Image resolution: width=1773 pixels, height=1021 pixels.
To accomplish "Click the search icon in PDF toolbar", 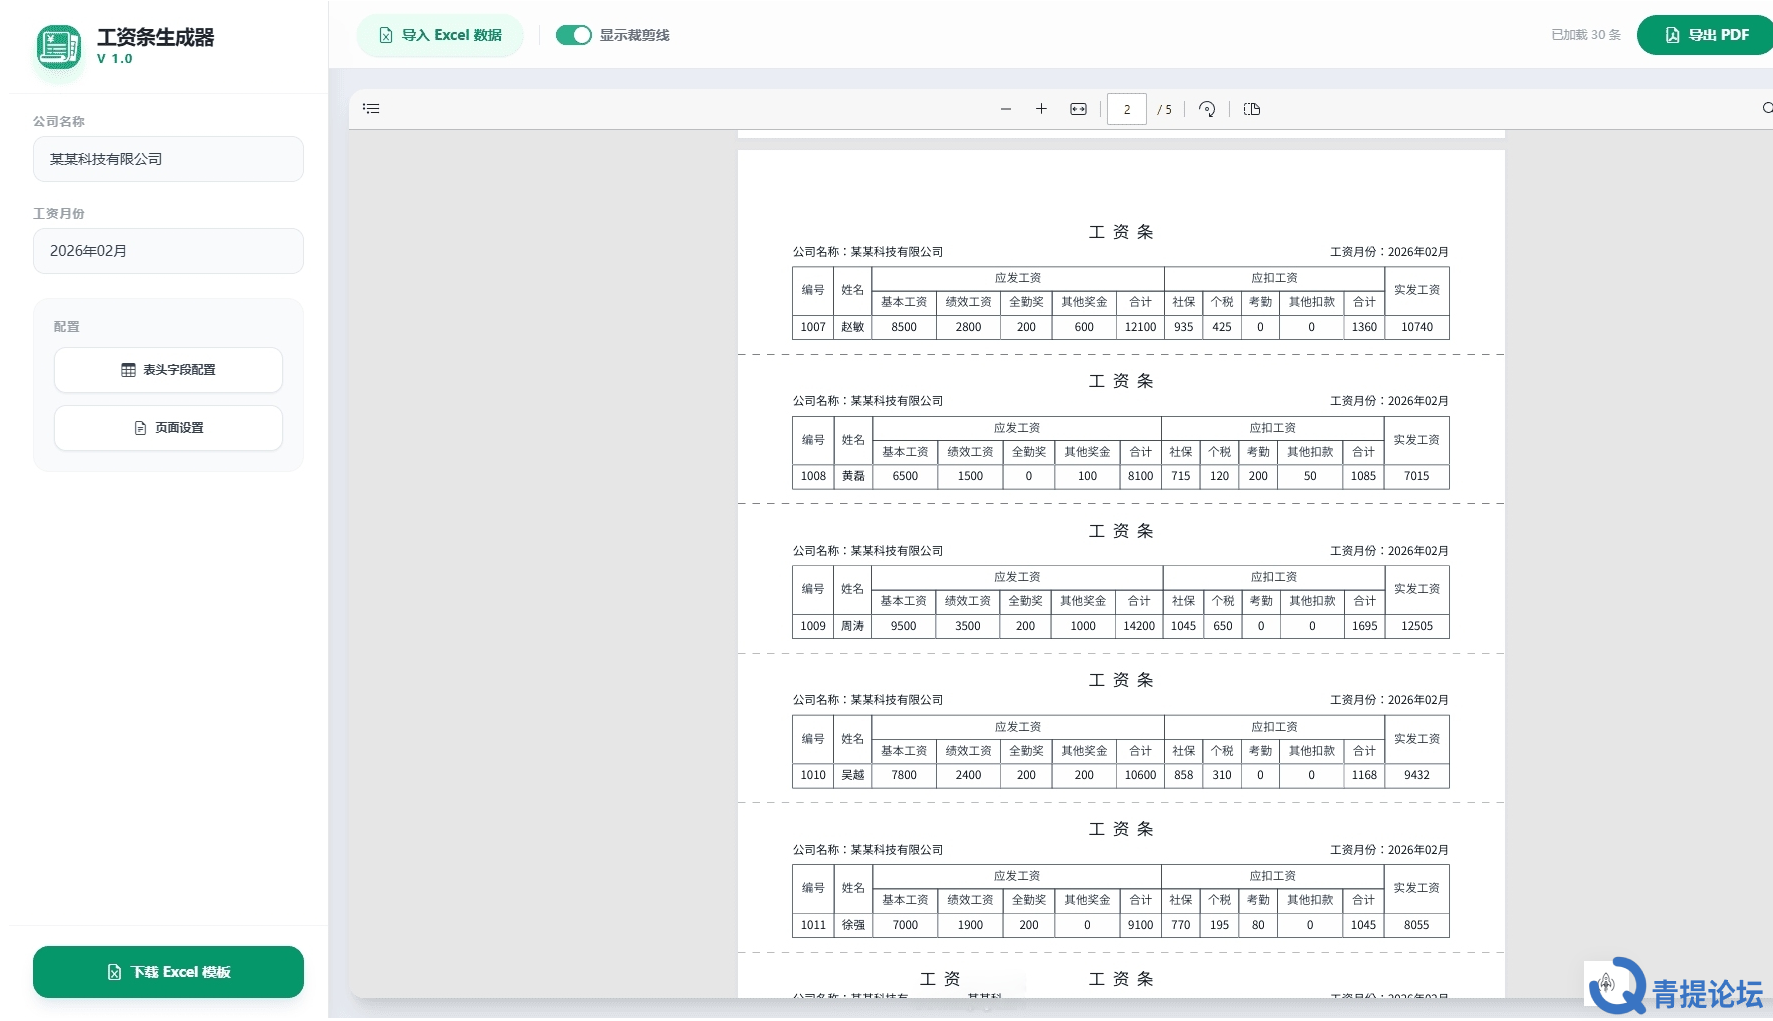I will pyautogui.click(x=1766, y=108).
